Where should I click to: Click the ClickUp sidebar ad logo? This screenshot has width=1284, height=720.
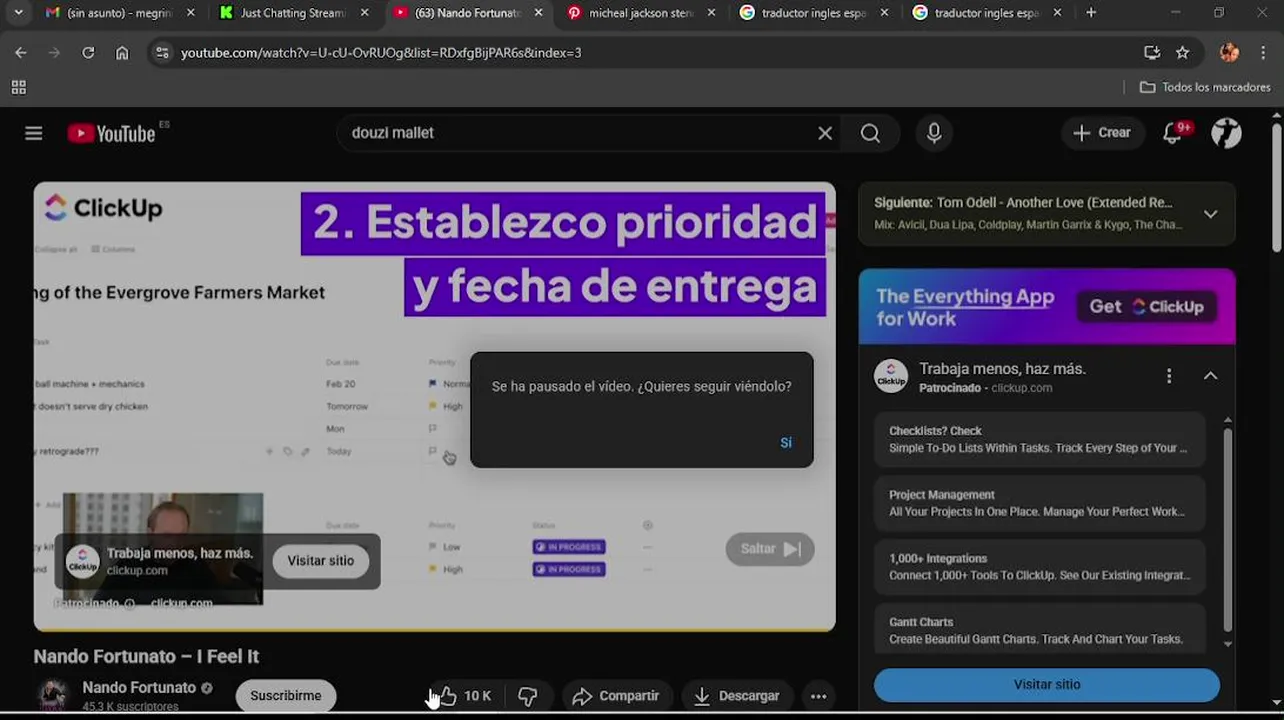tap(891, 376)
